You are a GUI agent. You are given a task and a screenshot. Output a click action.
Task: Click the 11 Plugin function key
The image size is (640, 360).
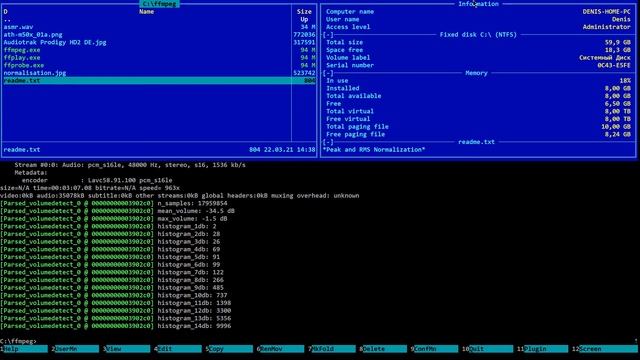pos(542,349)
